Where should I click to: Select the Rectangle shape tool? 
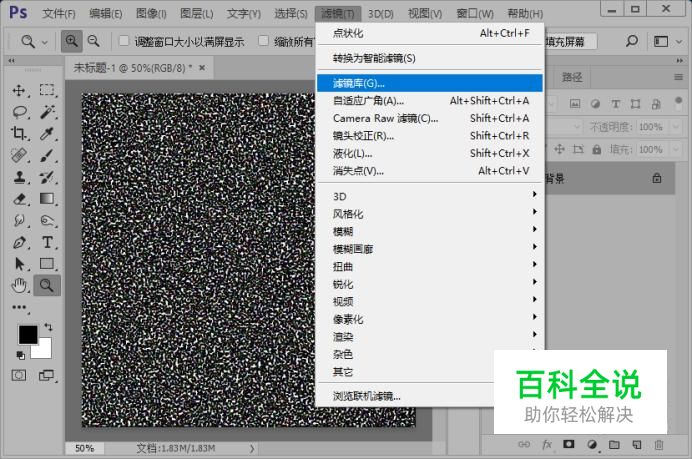[x=47, y=263]
